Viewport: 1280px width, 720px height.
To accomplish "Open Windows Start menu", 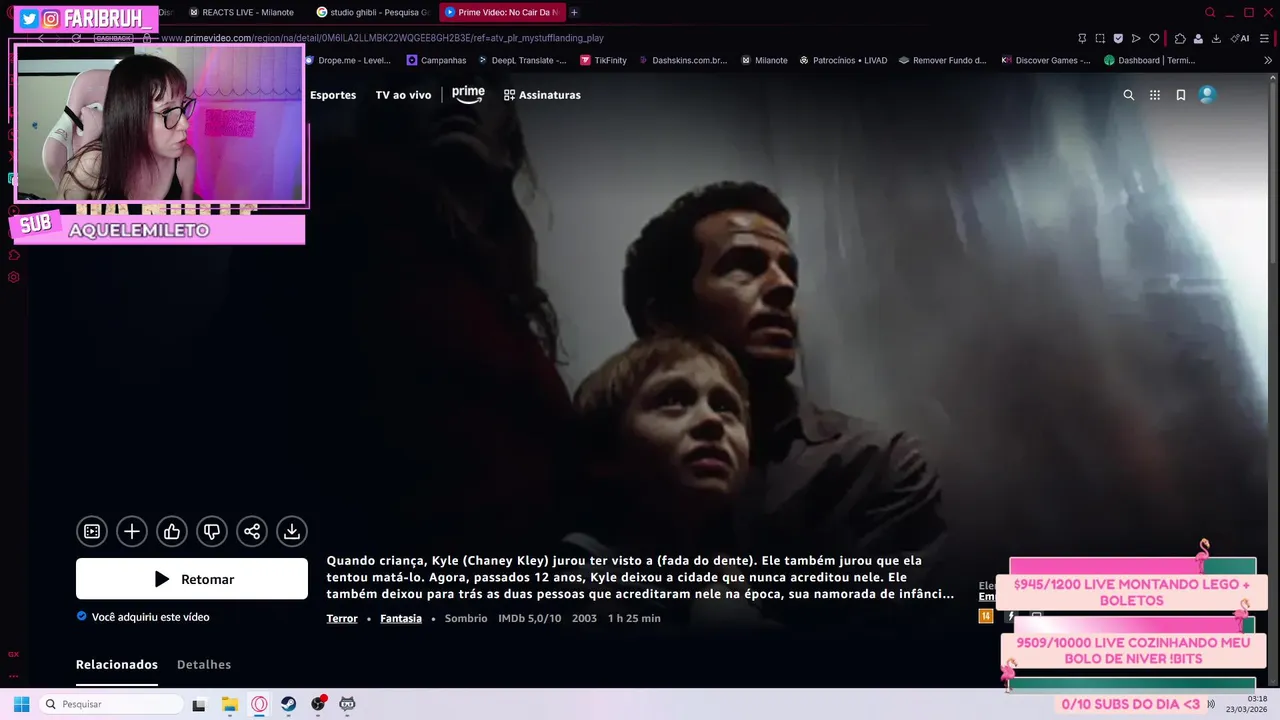I will (x=21, y=704).
